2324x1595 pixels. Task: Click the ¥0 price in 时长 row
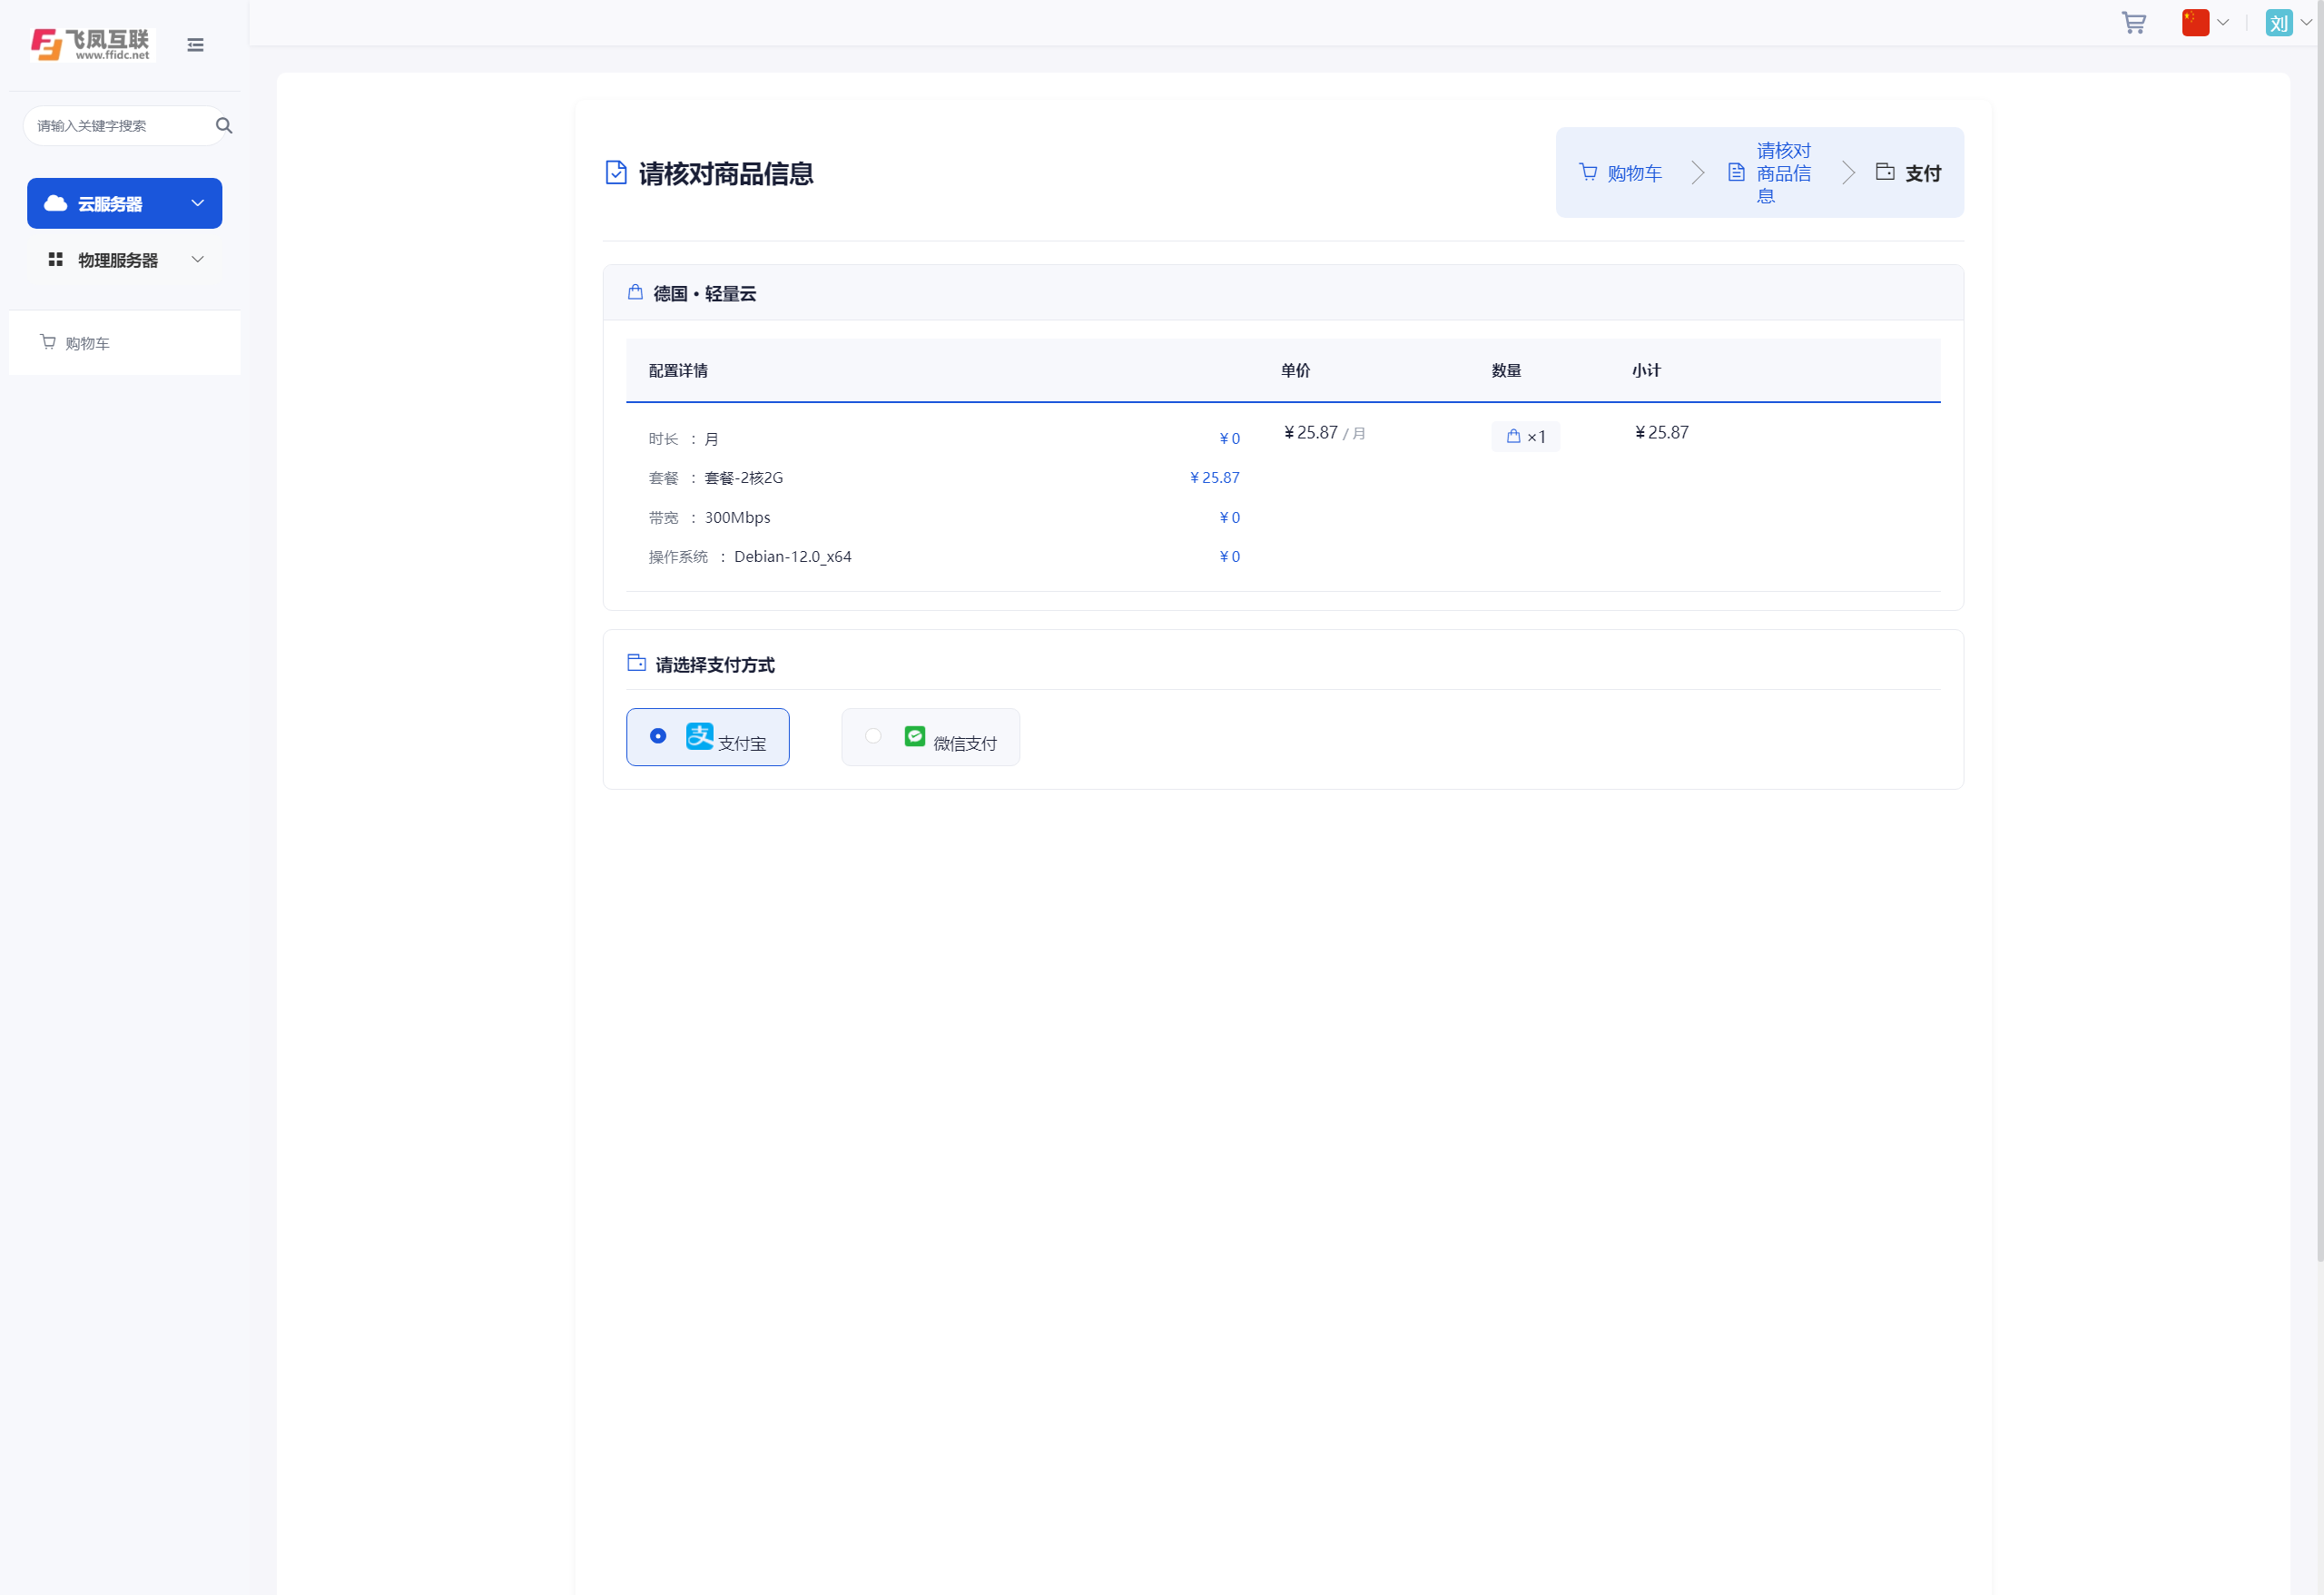point(1230,439)
